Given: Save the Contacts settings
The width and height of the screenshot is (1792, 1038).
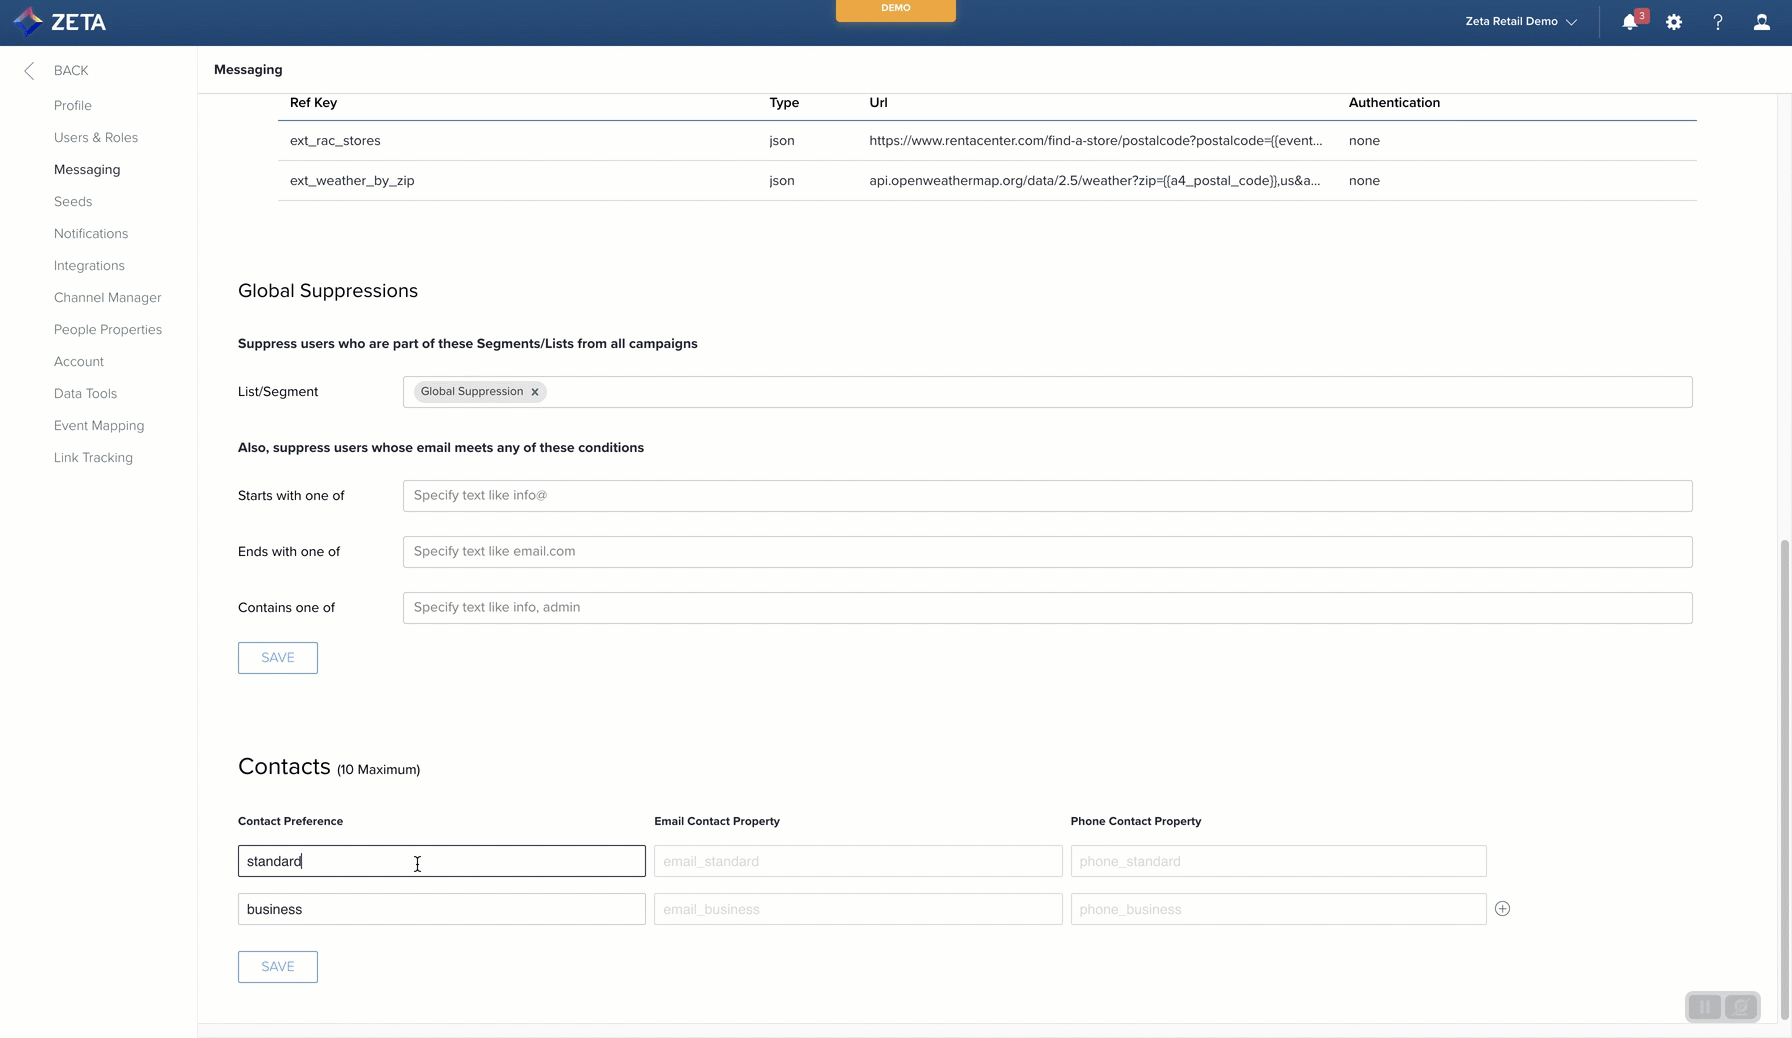Looking at the screenshot, I should pyautogui.click(x=278, y=967).
